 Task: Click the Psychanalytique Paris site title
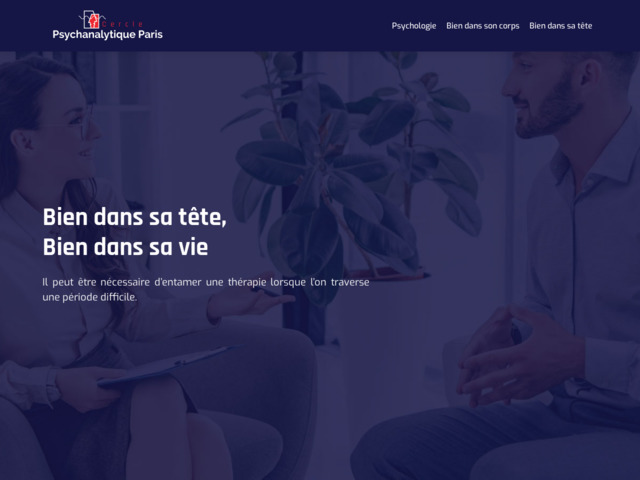(107, 35)
